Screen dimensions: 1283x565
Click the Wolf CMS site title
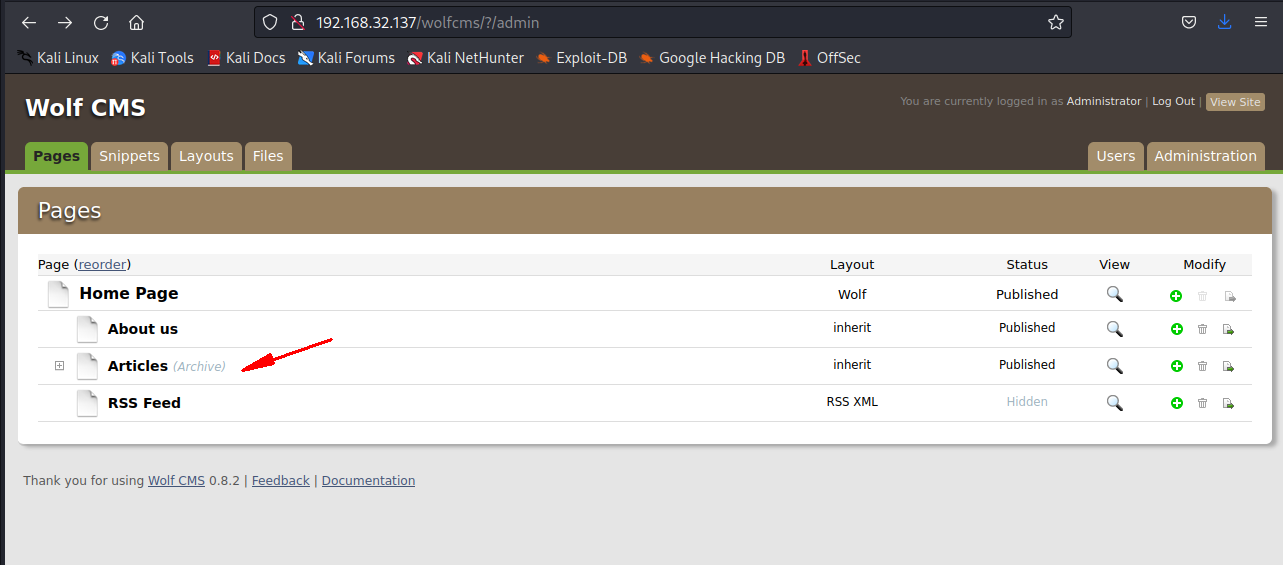point(85,108)
